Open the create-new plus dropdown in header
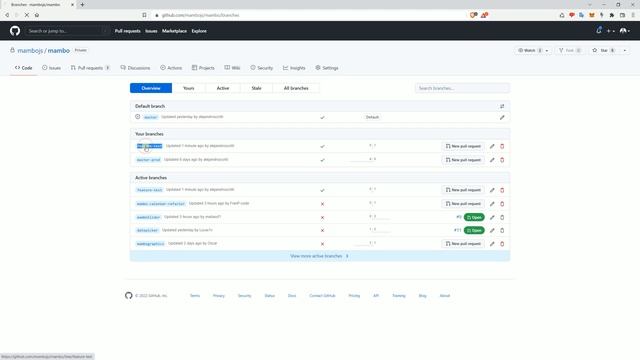Image resolution: width=640 pixels, height=360 pixels. click(x=610, y=31)
